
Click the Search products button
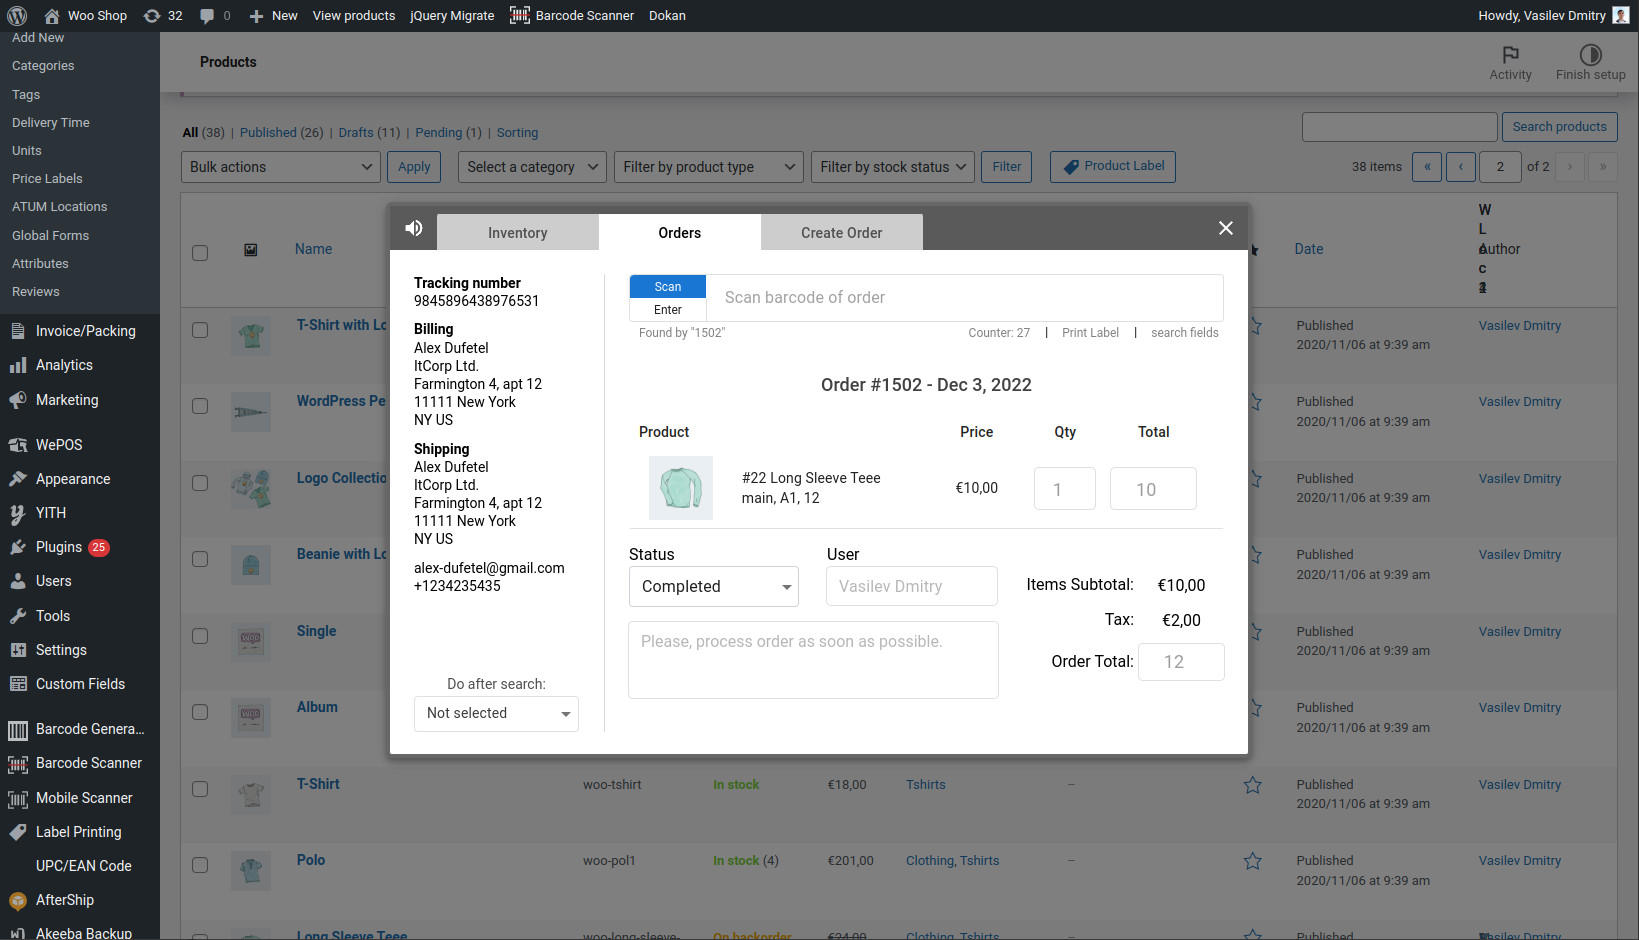(x=1559, y=127)
